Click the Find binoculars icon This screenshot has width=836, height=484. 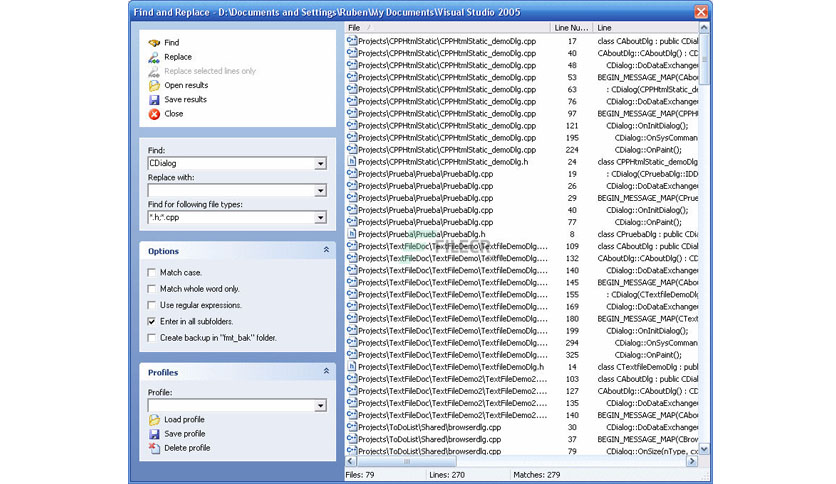tap(154, 43)
